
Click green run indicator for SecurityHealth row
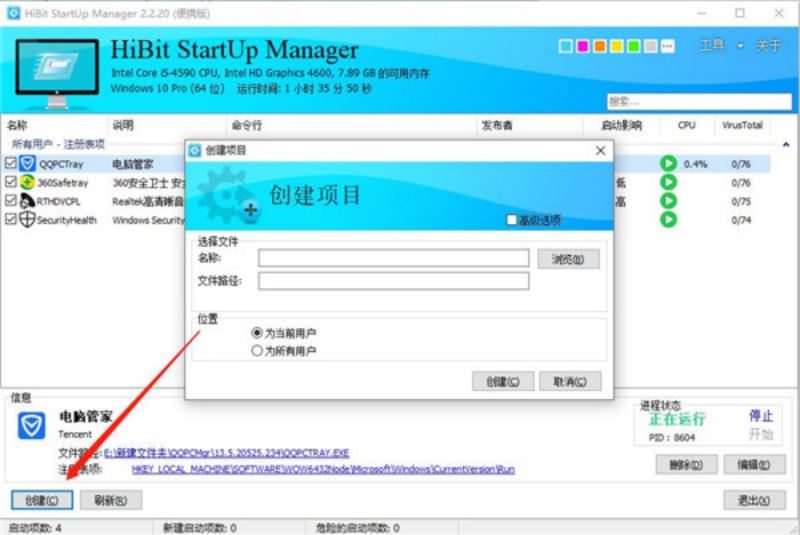point(668,219)
